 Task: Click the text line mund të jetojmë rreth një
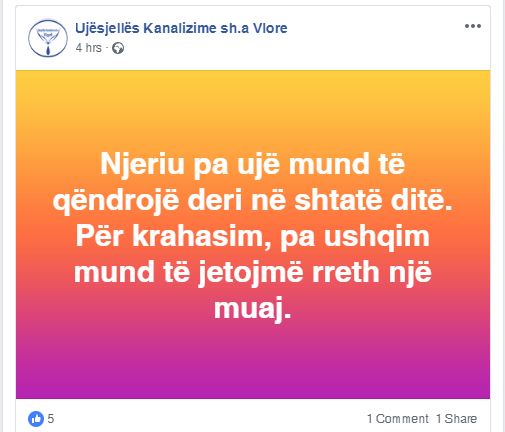coord(253,272)
